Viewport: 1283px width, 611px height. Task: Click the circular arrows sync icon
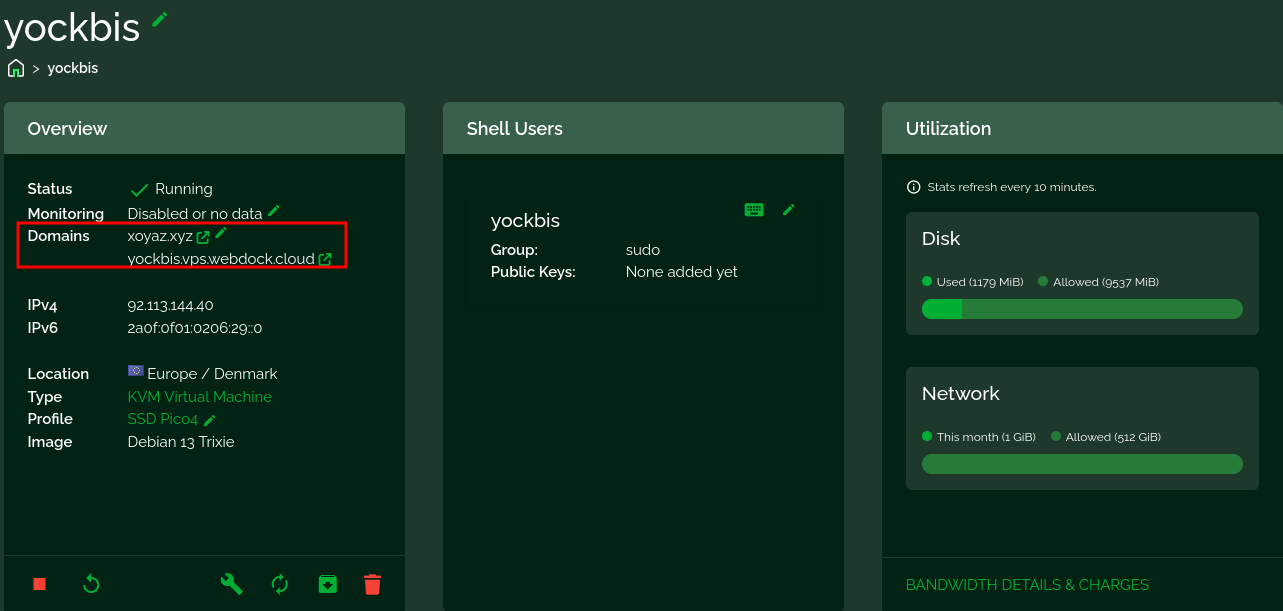pos(280,584)
